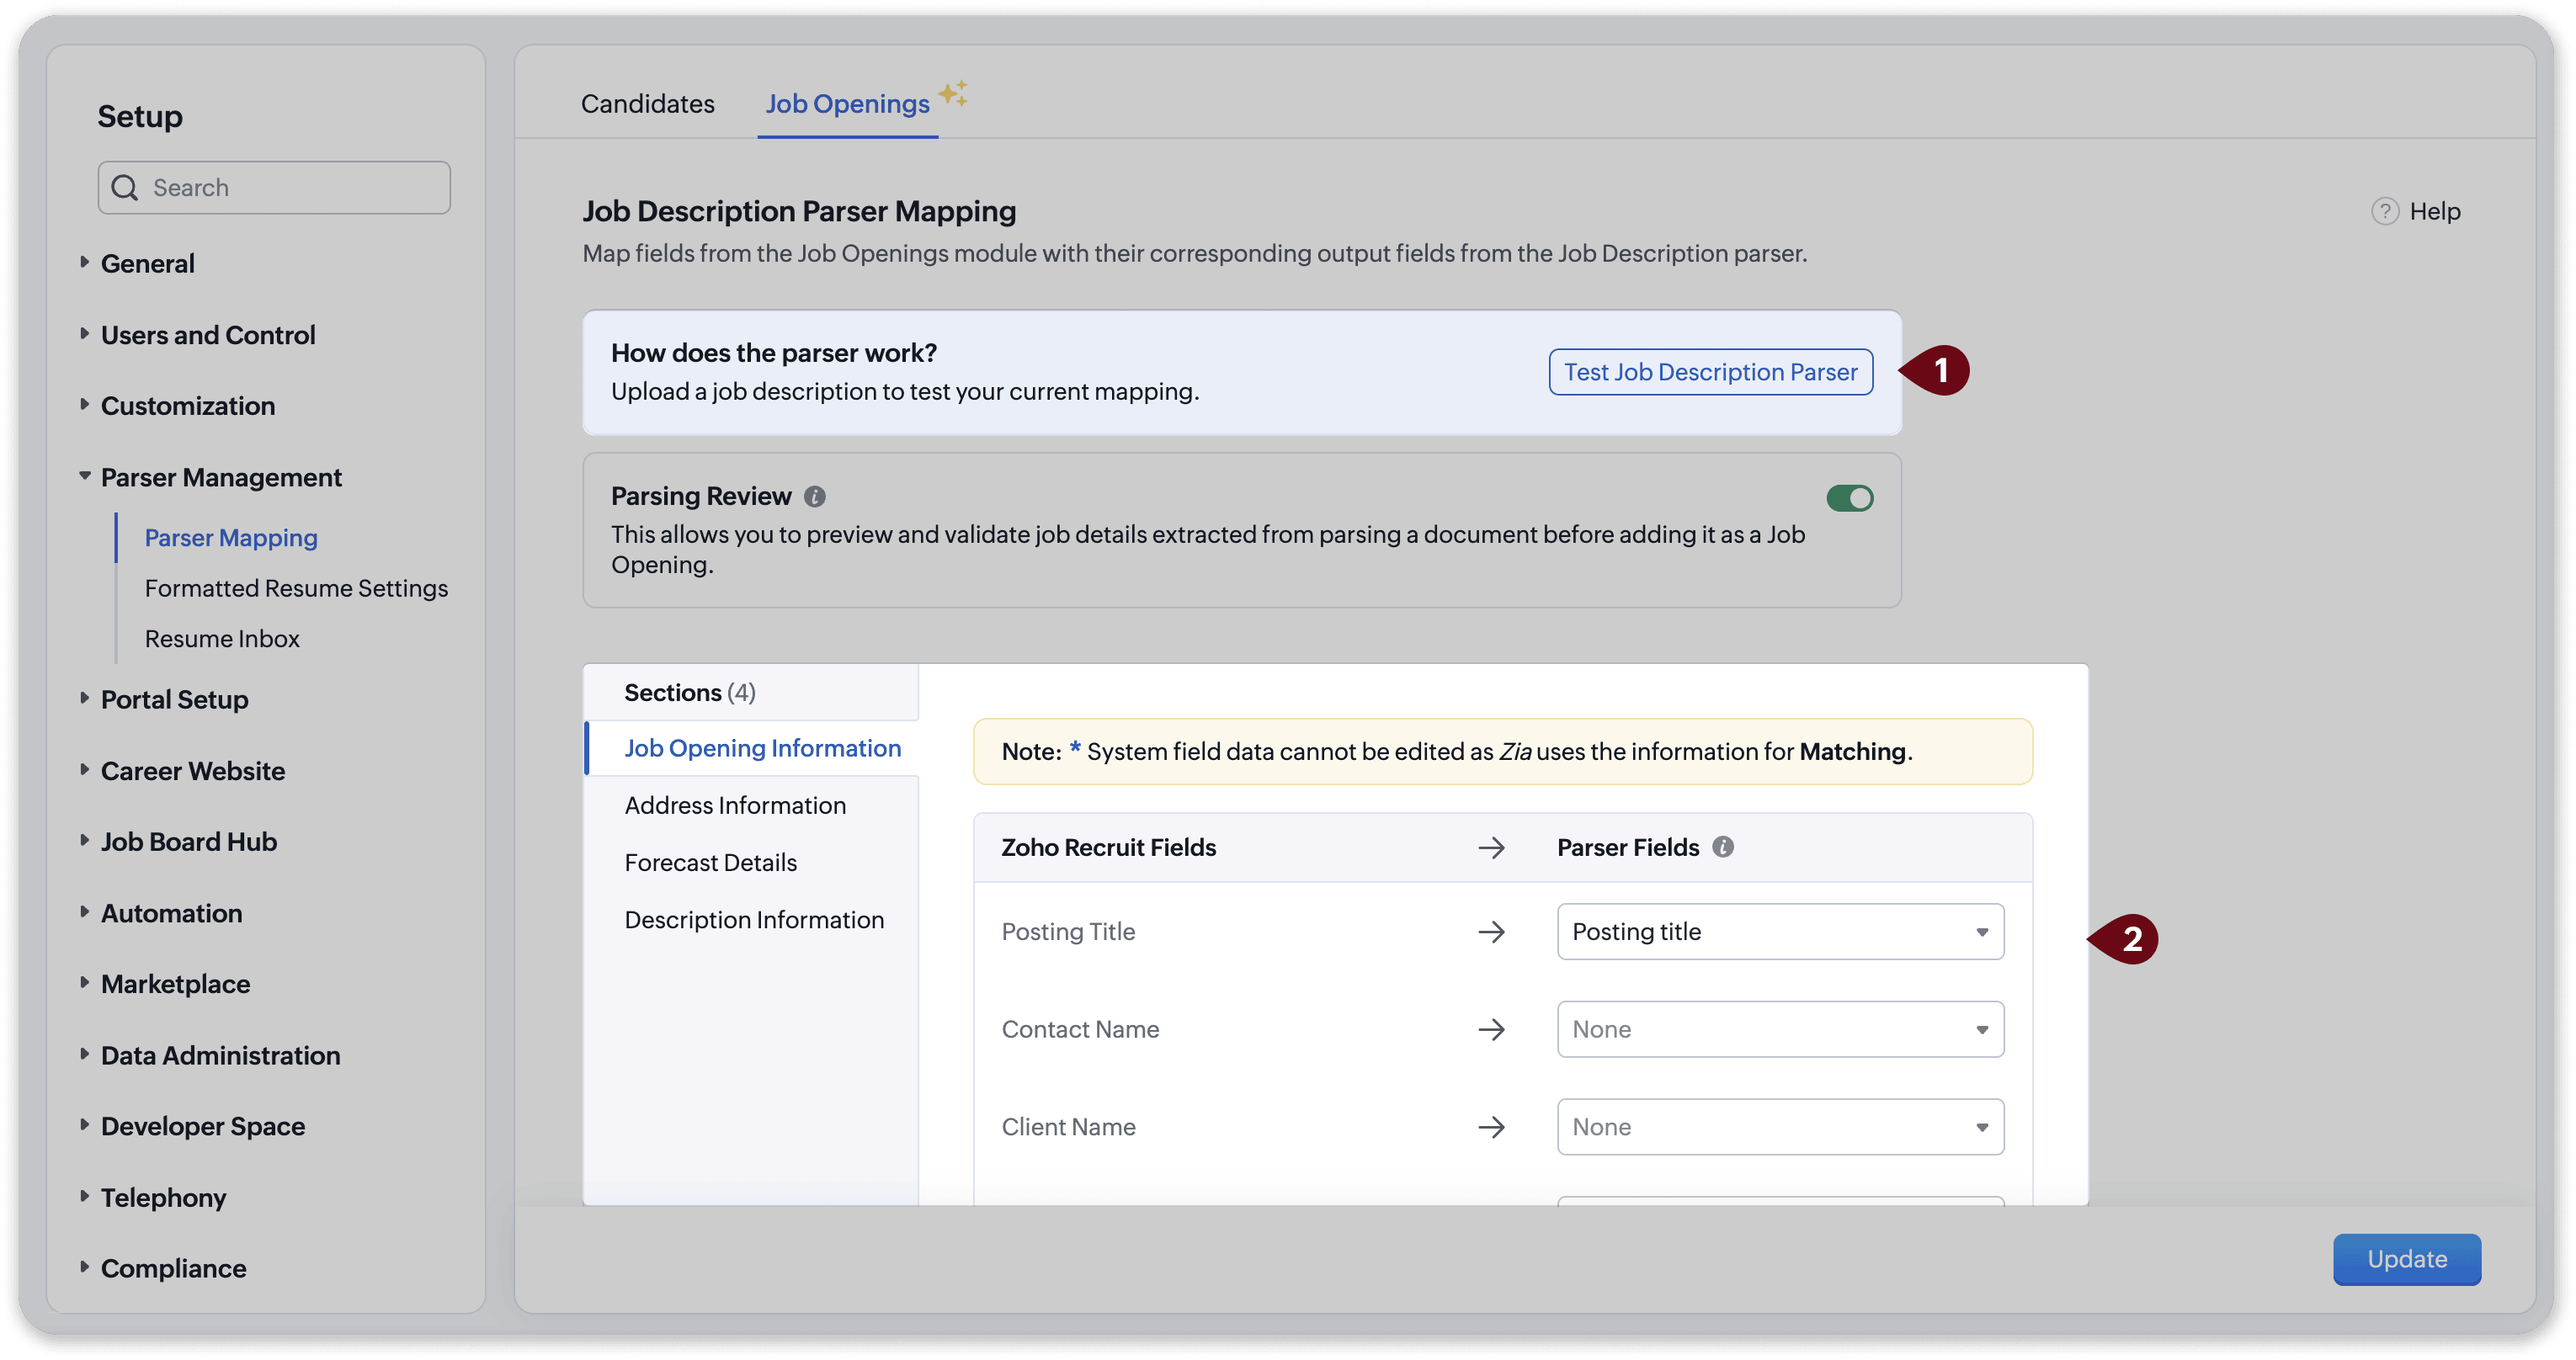Open the Contact Name parser field dropdown
The image size is (2576, 1360).
pos(1779,1029)
